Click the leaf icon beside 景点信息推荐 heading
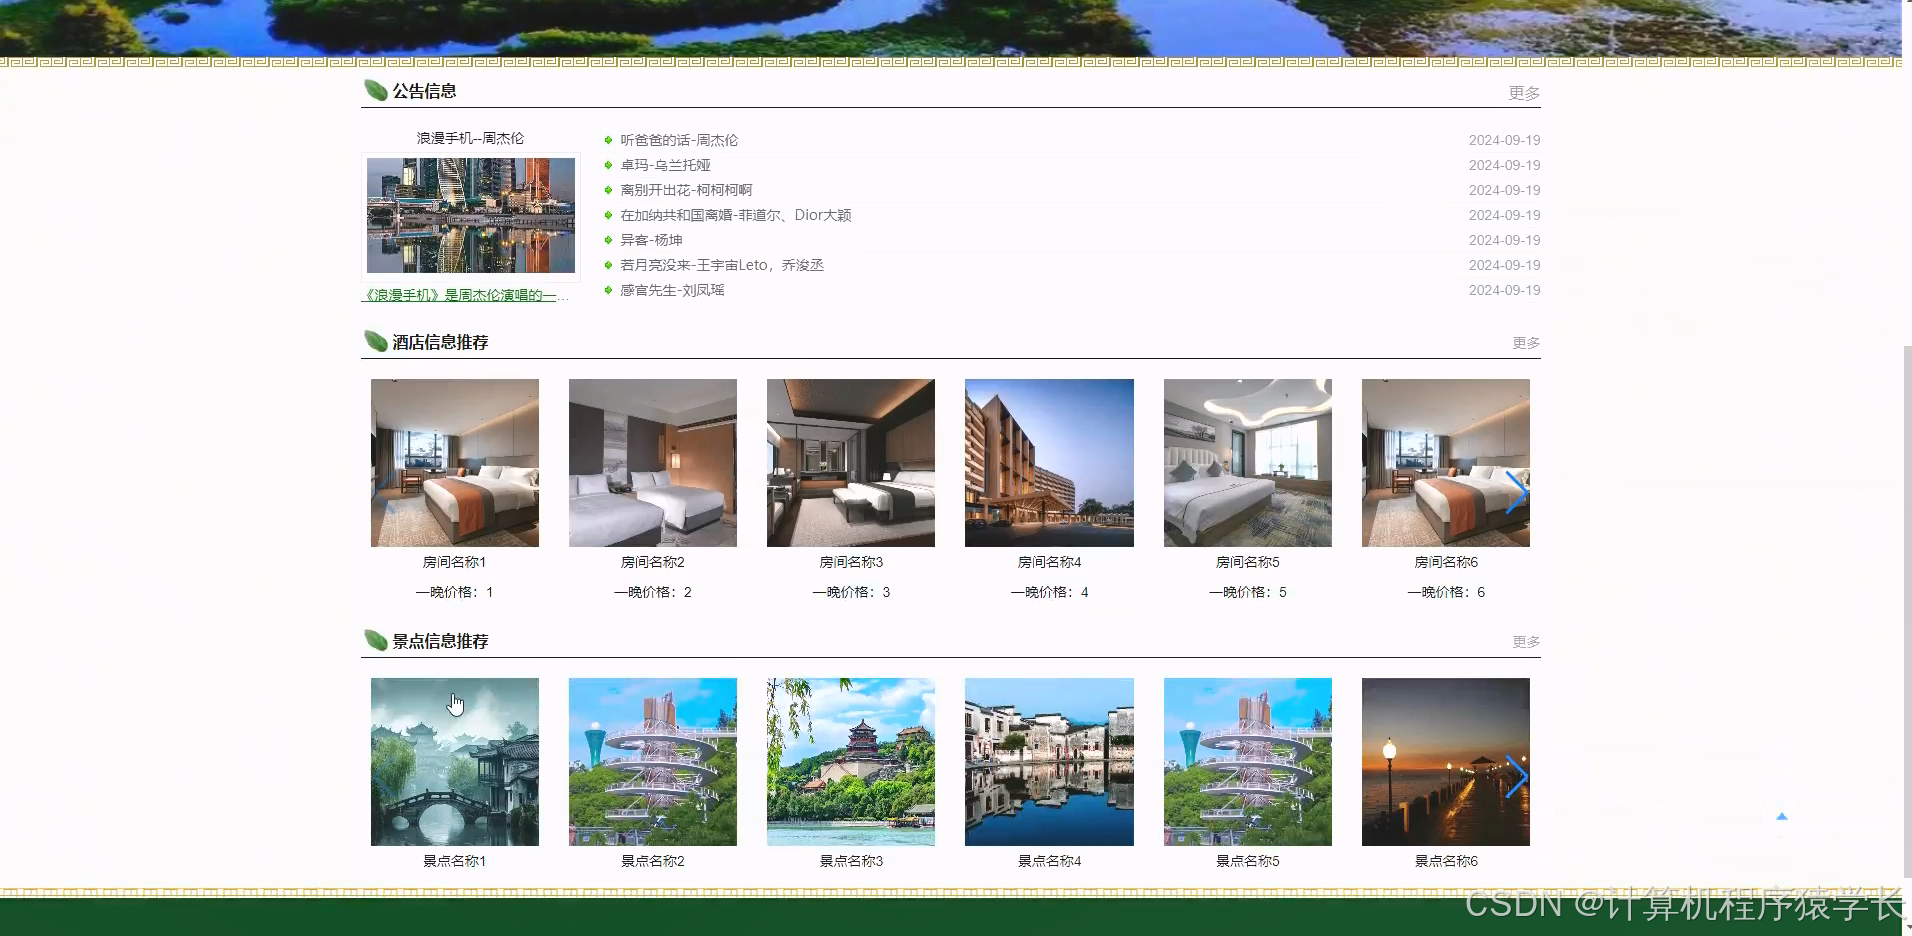Image resolution: width=1912 pixels, height=936 pixels. coord(376,640)
